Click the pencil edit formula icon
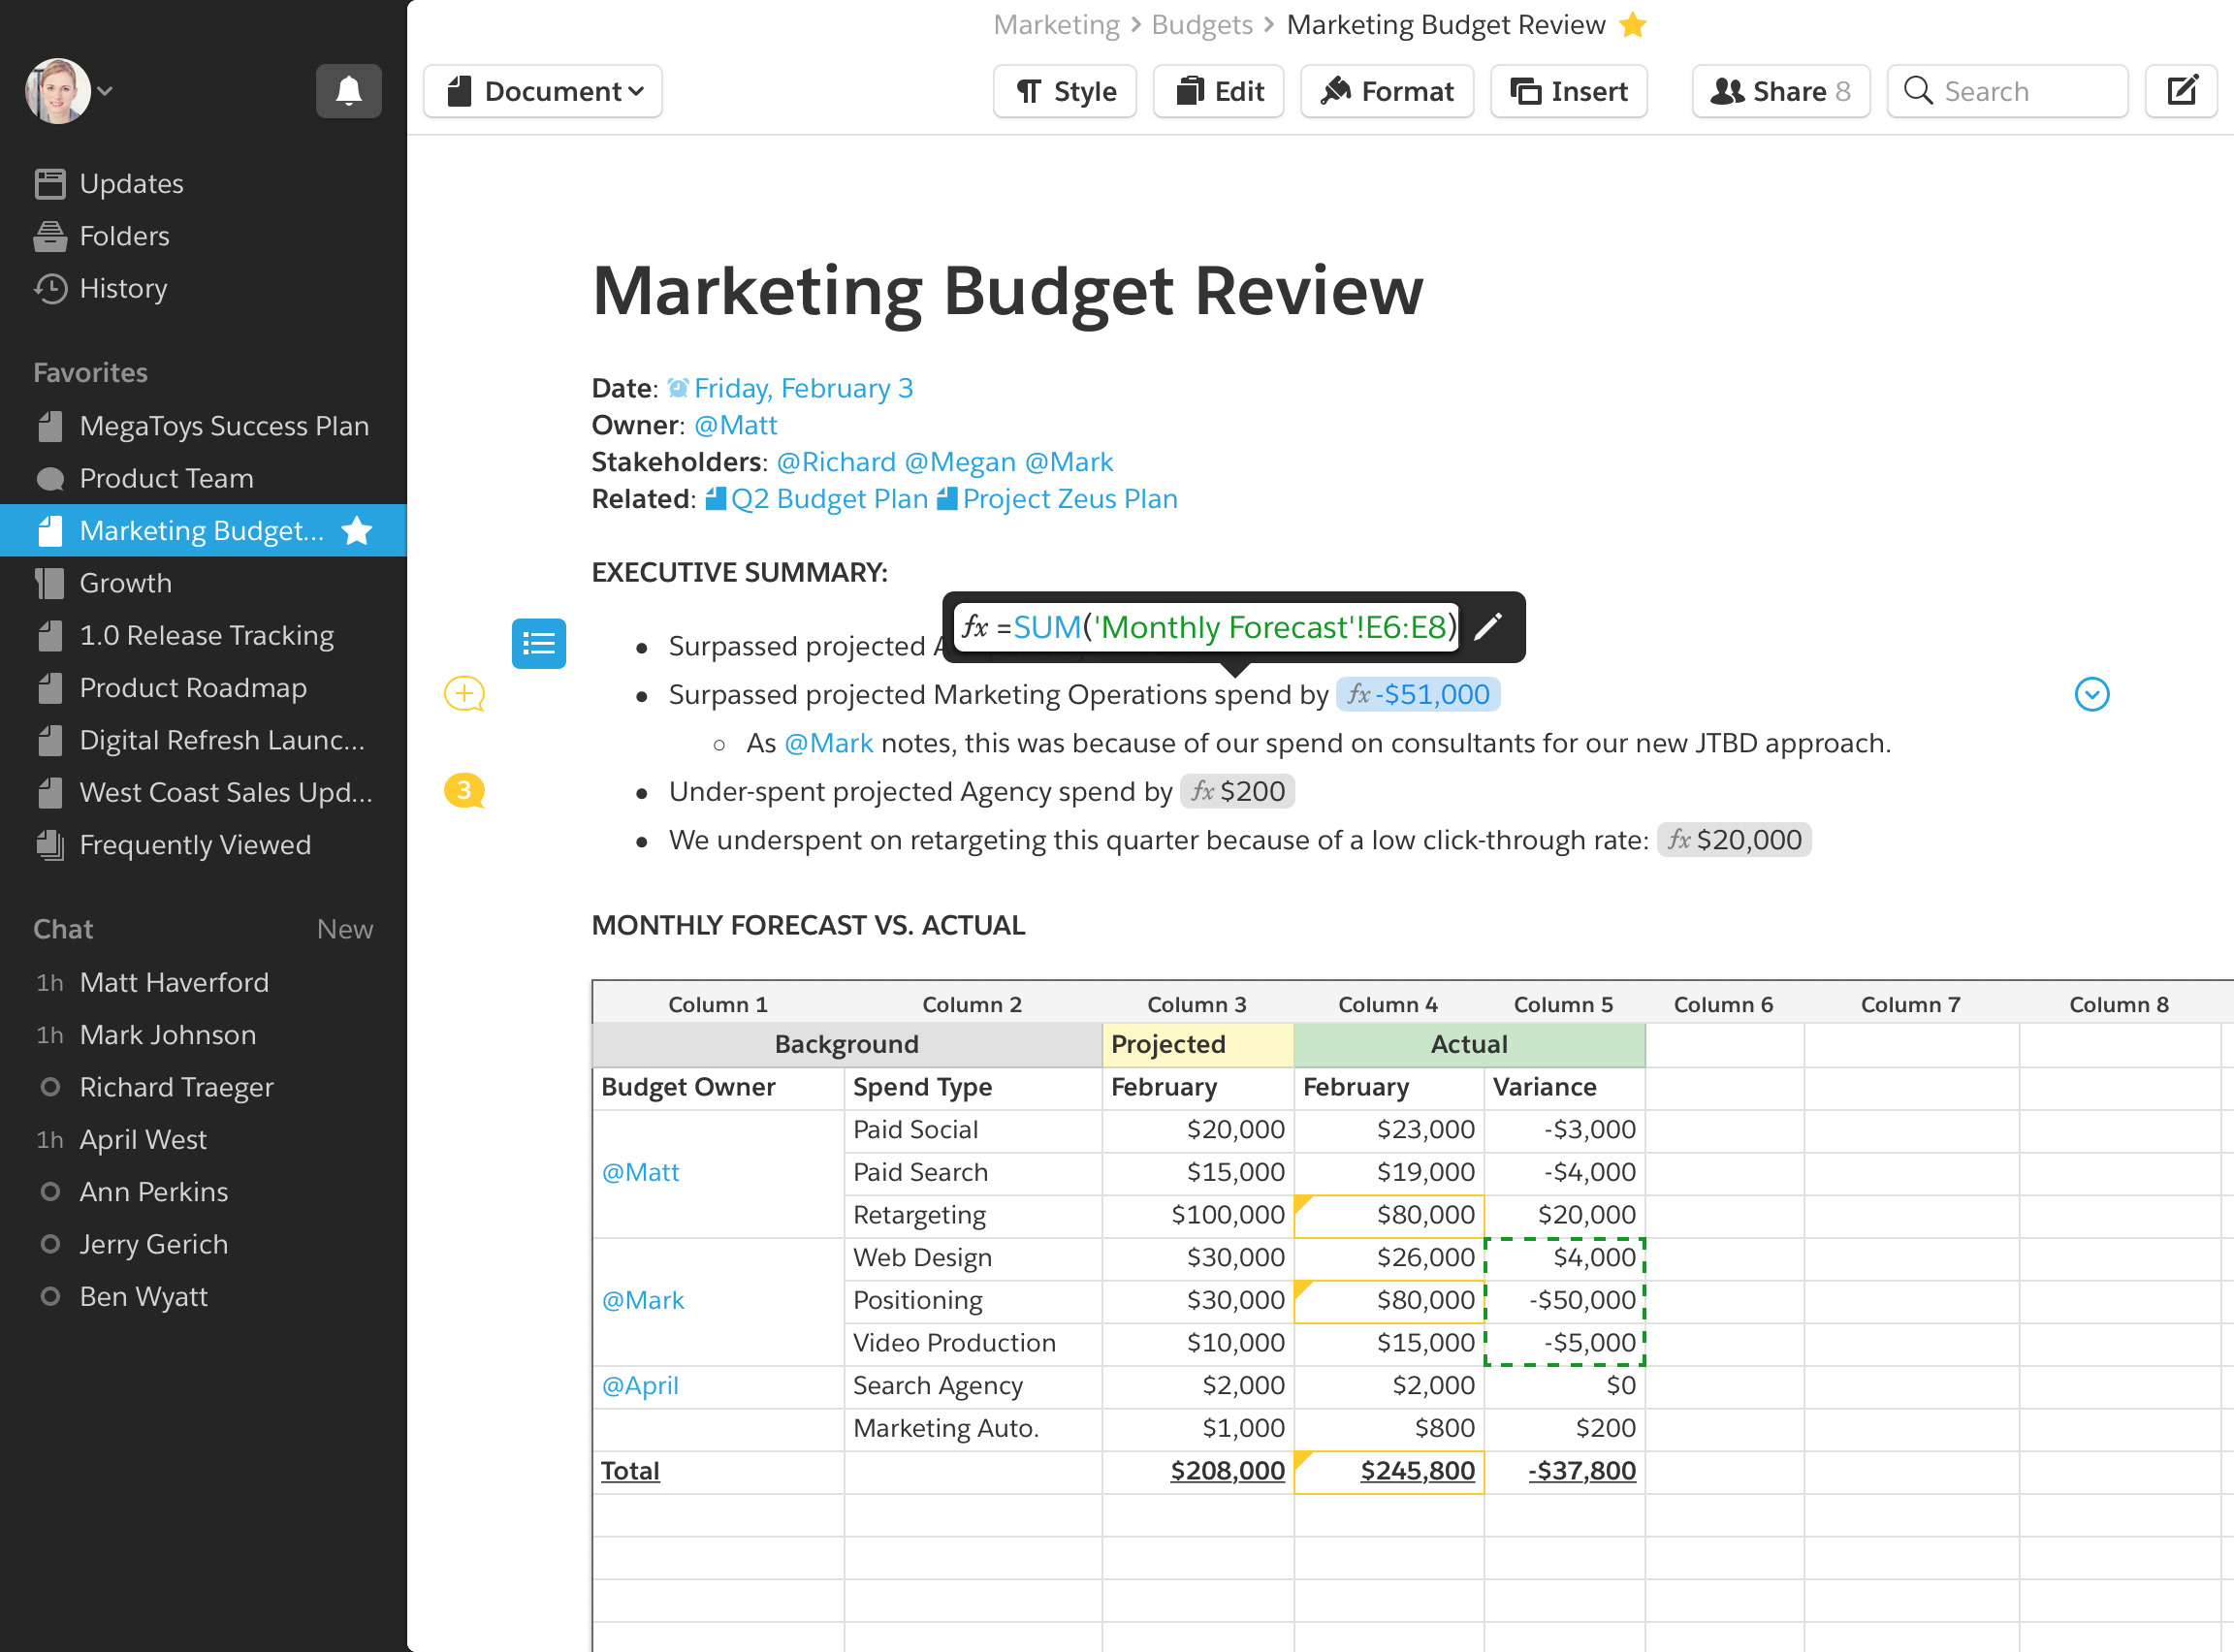The image size is (2234, 1652). tap(1488, 627)
